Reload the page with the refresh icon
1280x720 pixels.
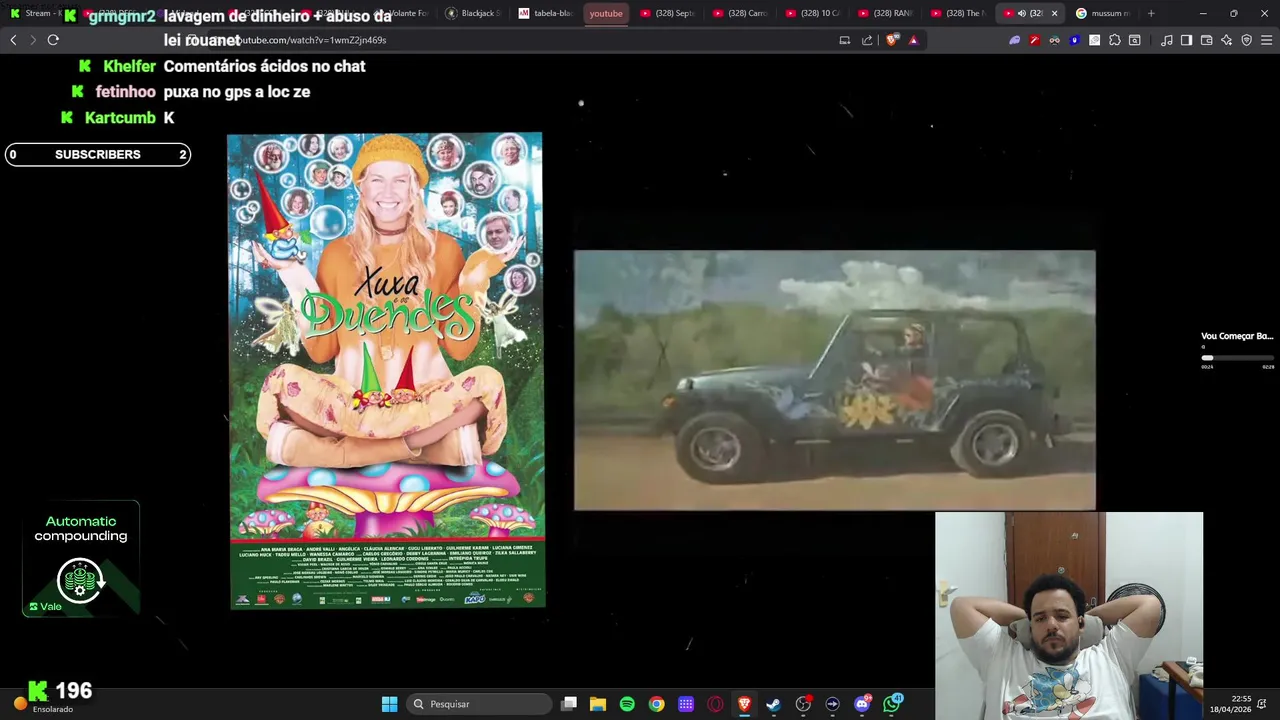53,40
